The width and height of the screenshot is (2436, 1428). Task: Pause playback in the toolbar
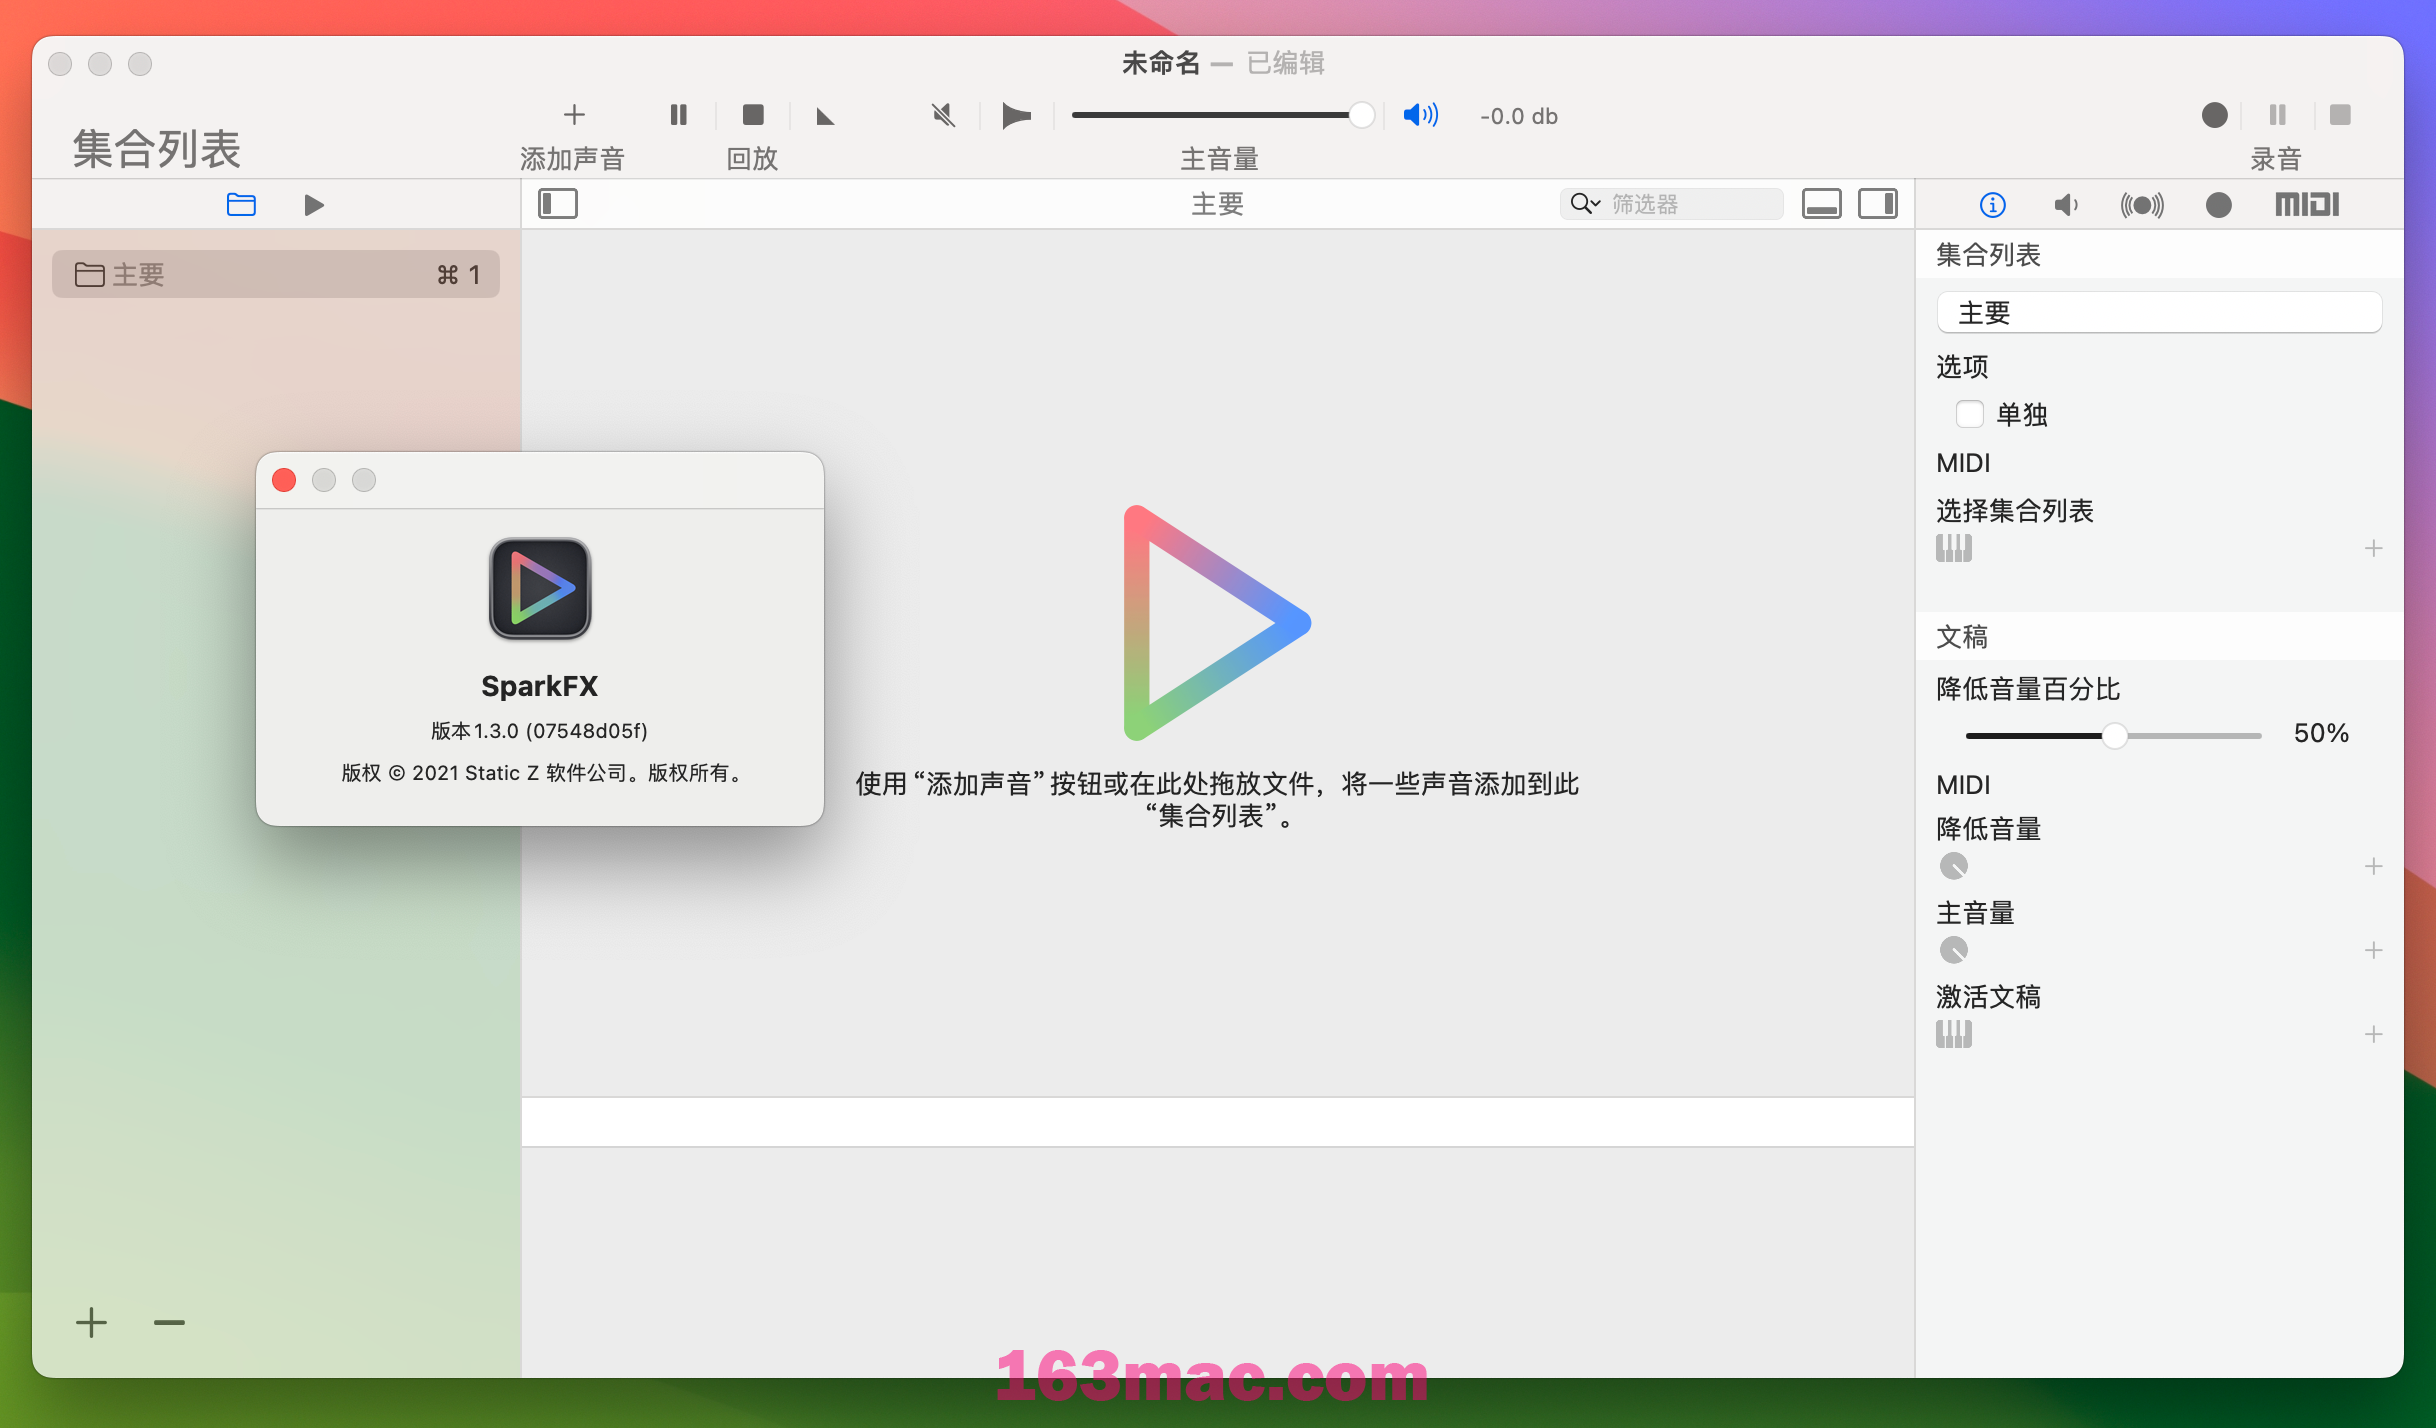(x=679, y=115)
